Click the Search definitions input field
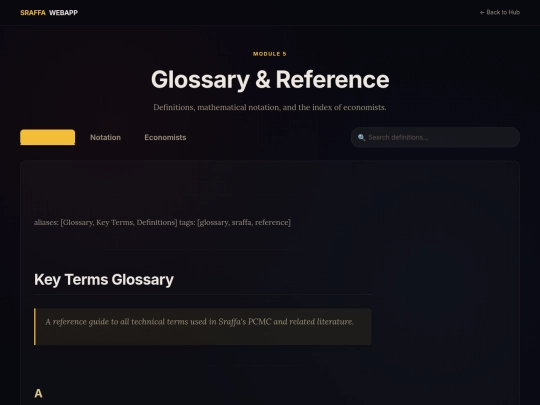540x405 pixels. 435,137
